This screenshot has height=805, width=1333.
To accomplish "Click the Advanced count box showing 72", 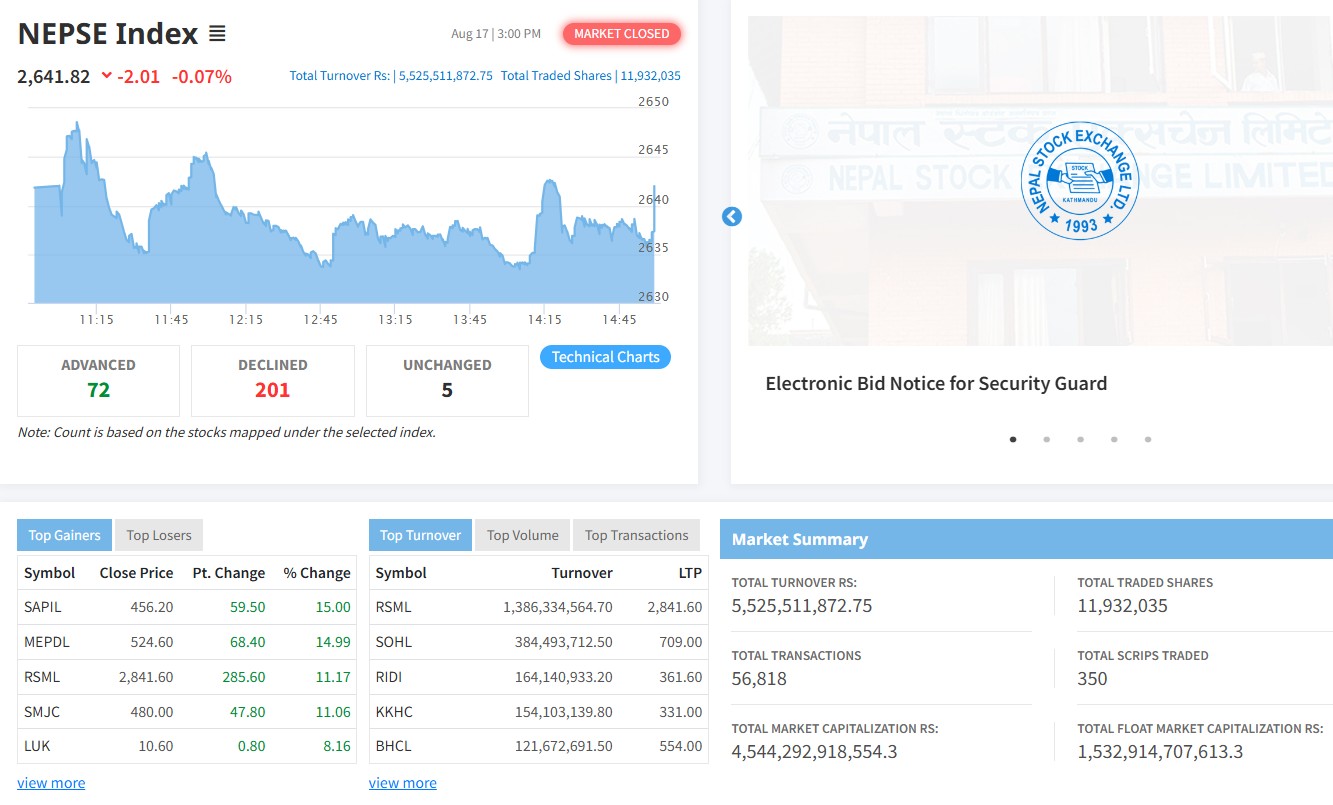I will click(98, 380).
